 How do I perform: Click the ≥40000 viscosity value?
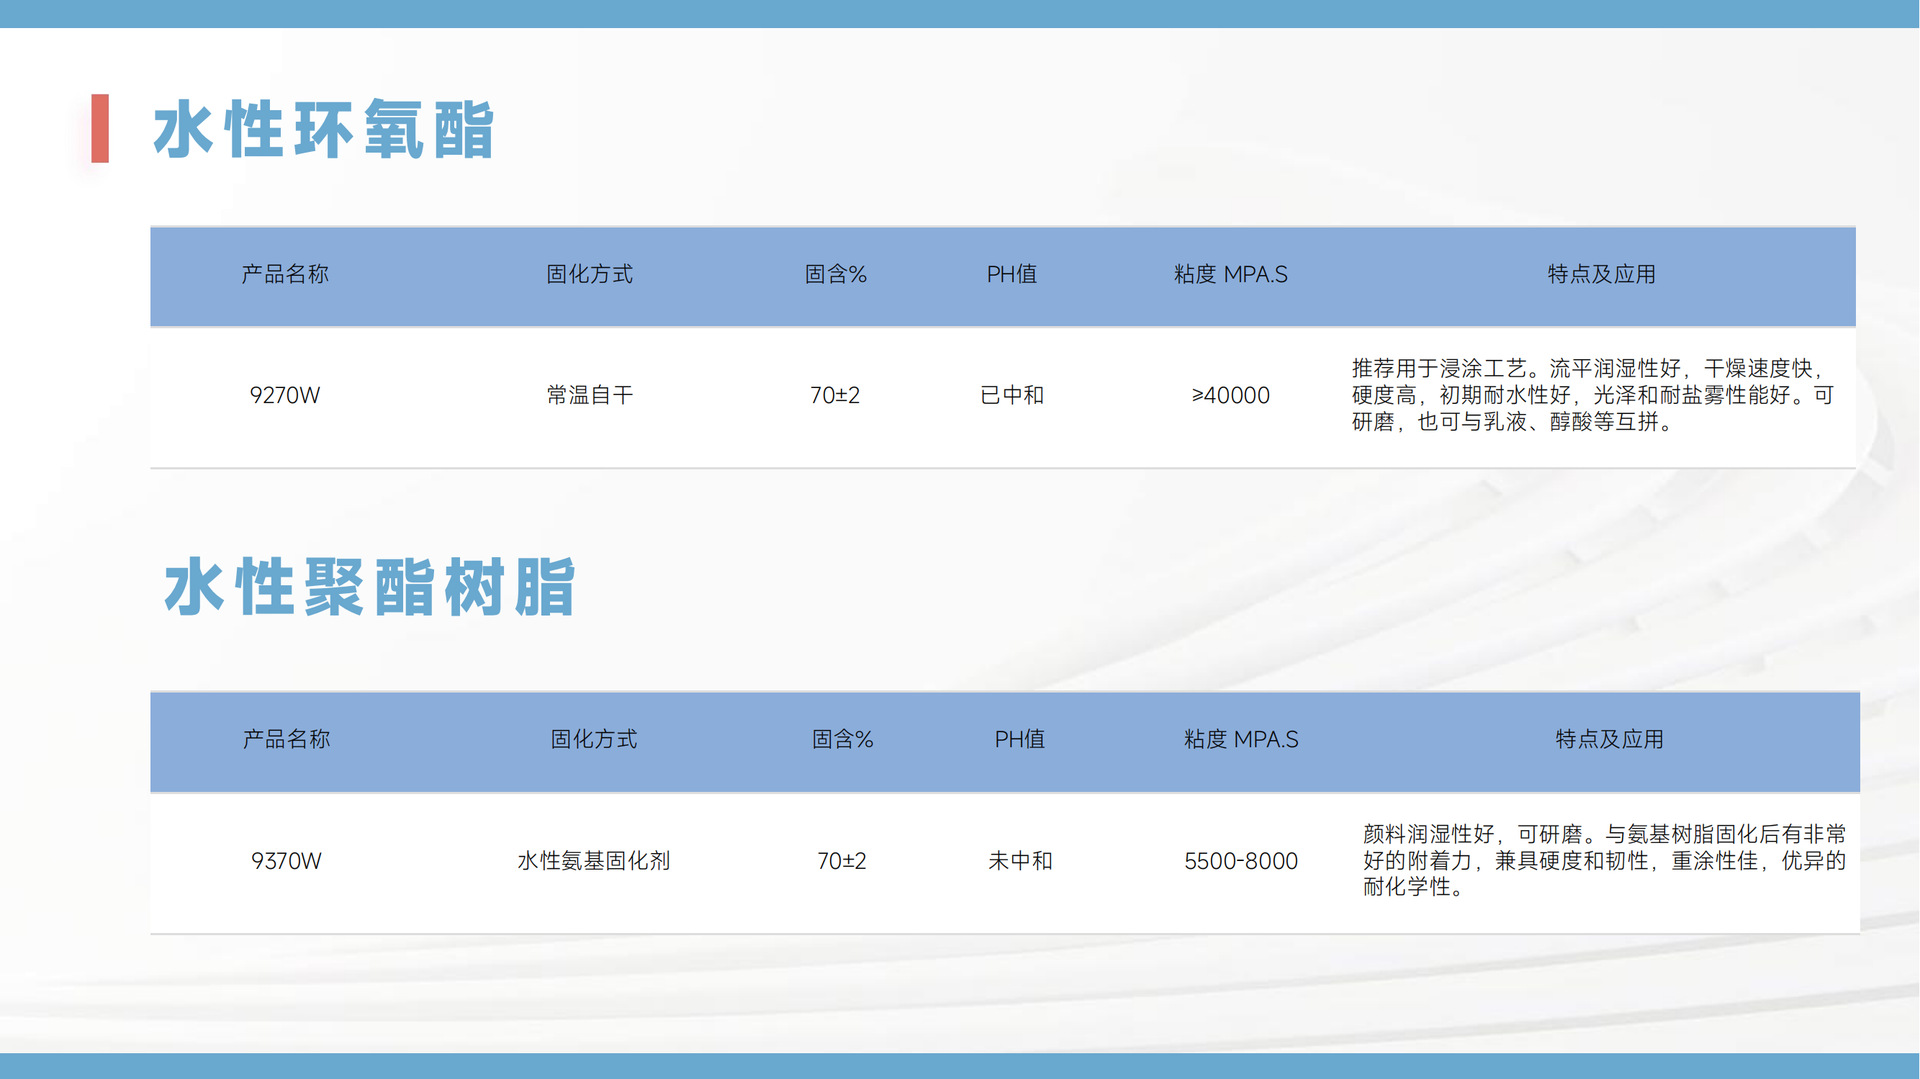click(1230, 396)
